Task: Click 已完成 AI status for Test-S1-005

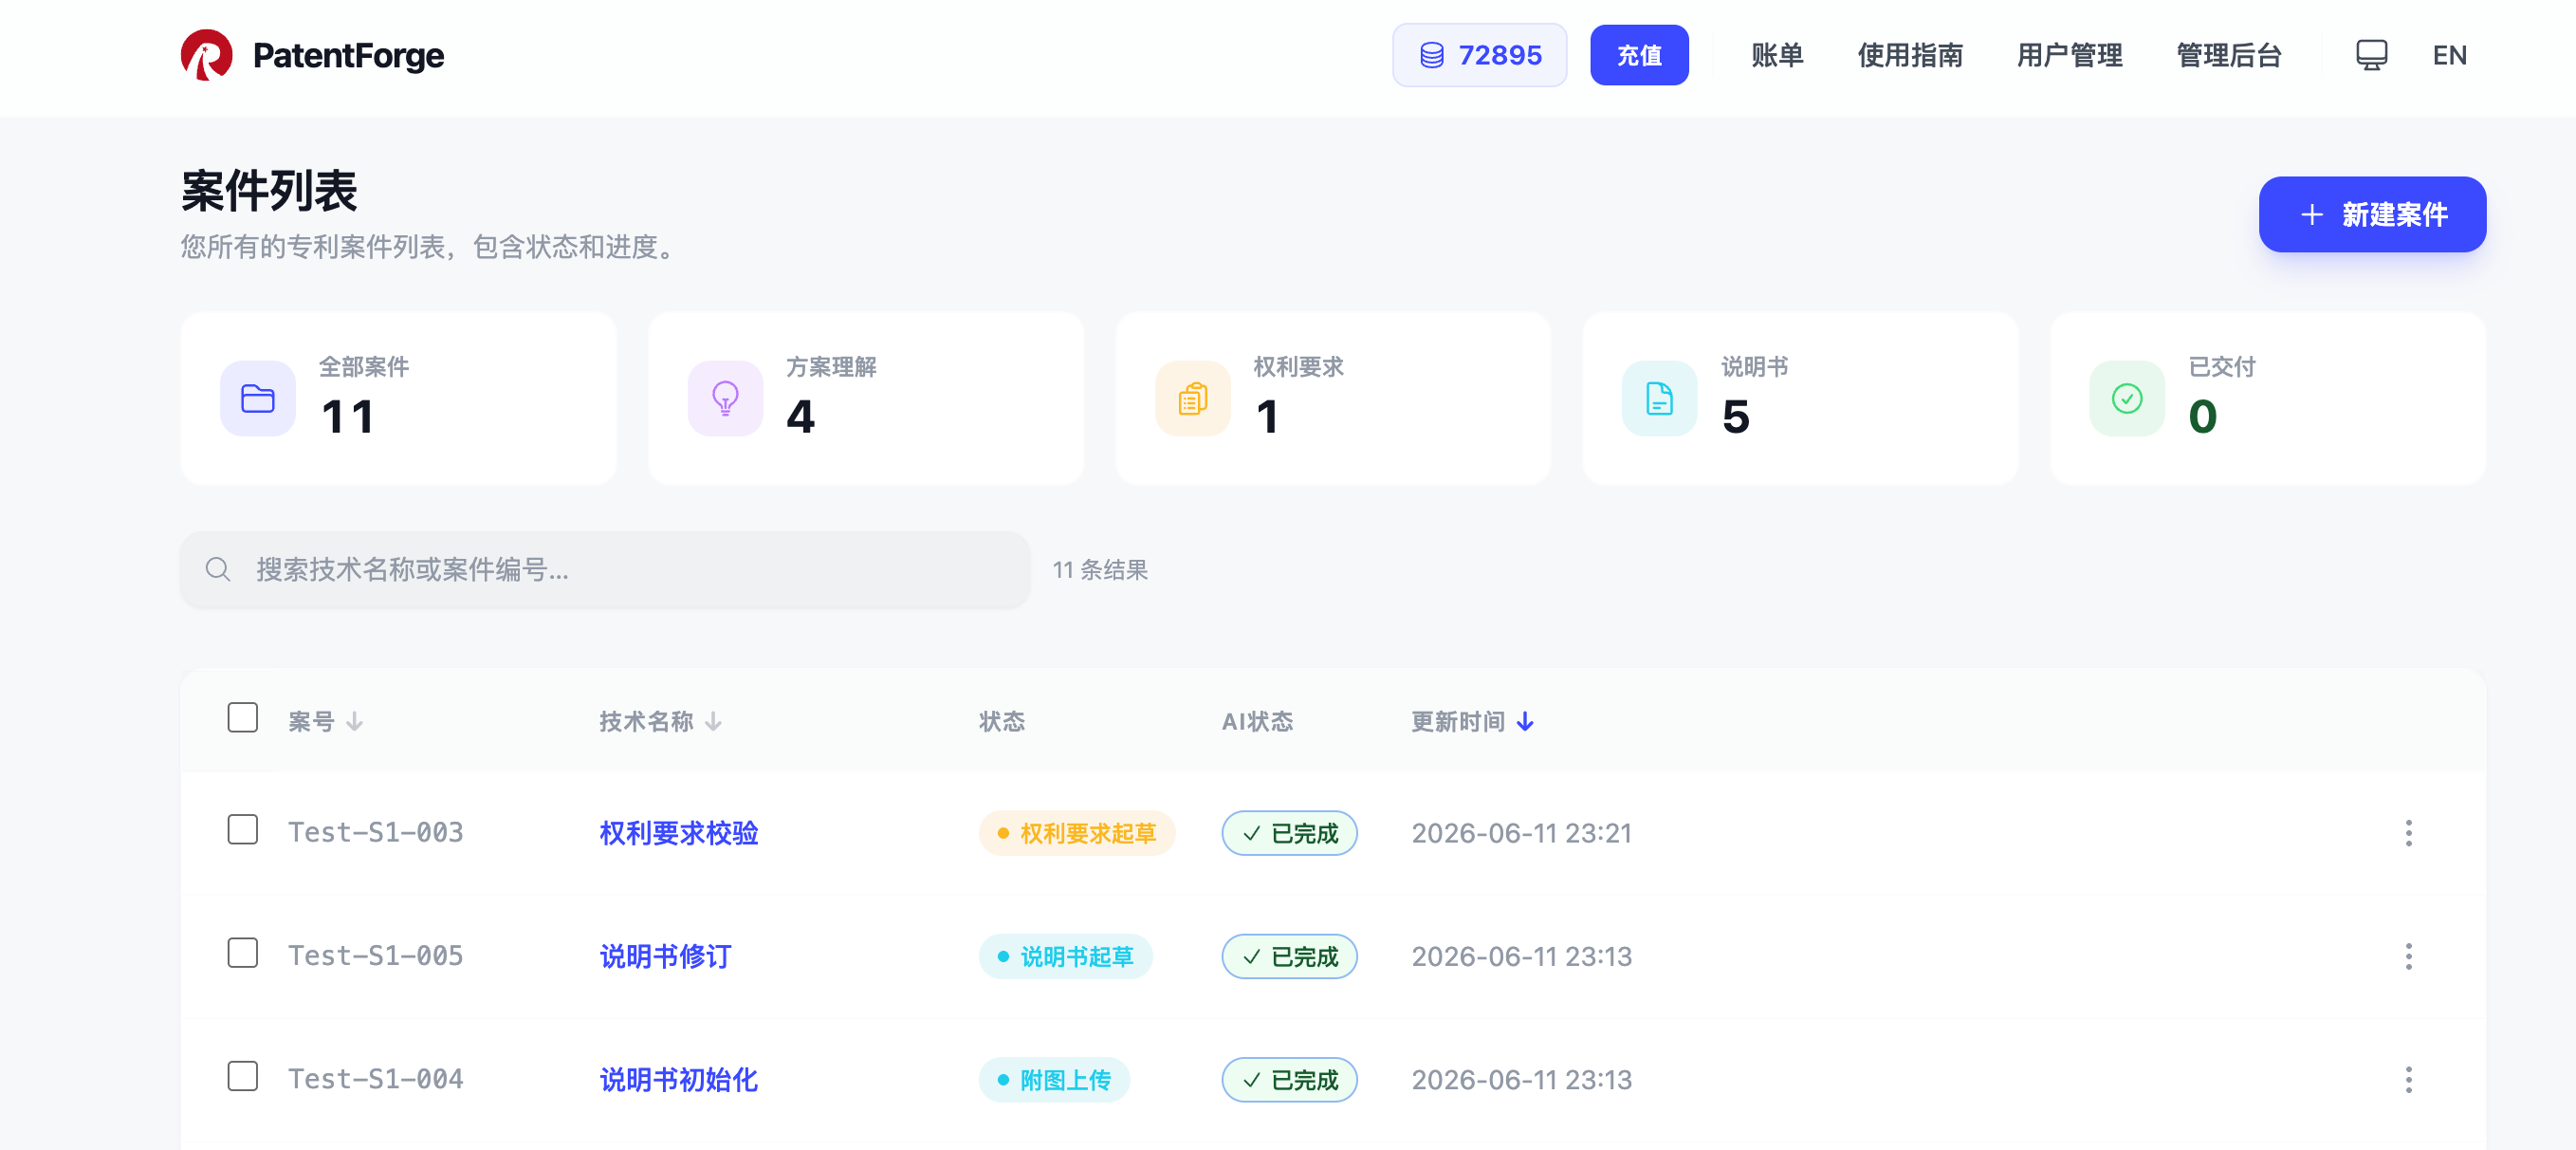Action: (1289, 957)
